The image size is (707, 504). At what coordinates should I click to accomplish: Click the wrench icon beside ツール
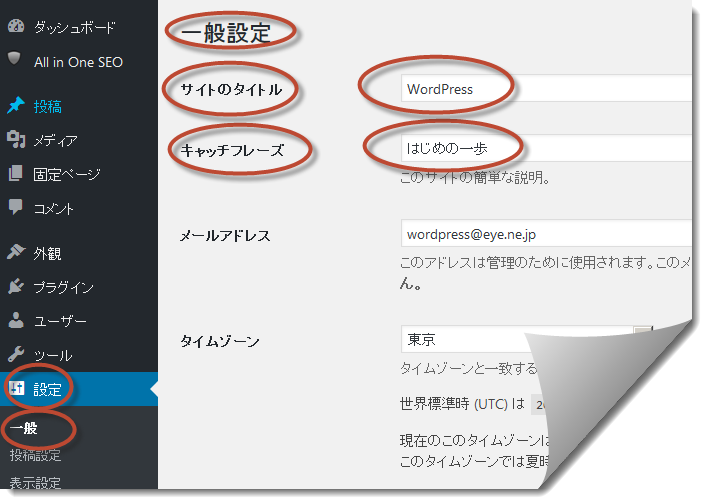(16, 354)
